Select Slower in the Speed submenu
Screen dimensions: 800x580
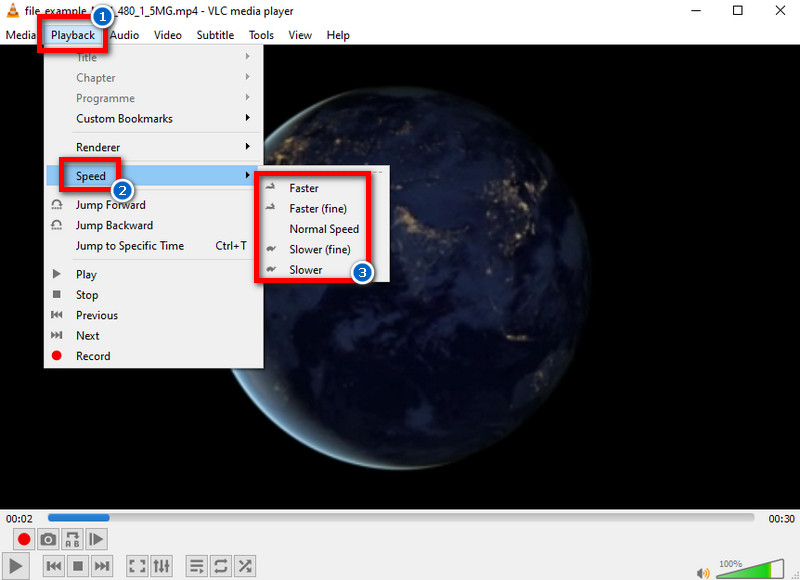tap(323, 269)
